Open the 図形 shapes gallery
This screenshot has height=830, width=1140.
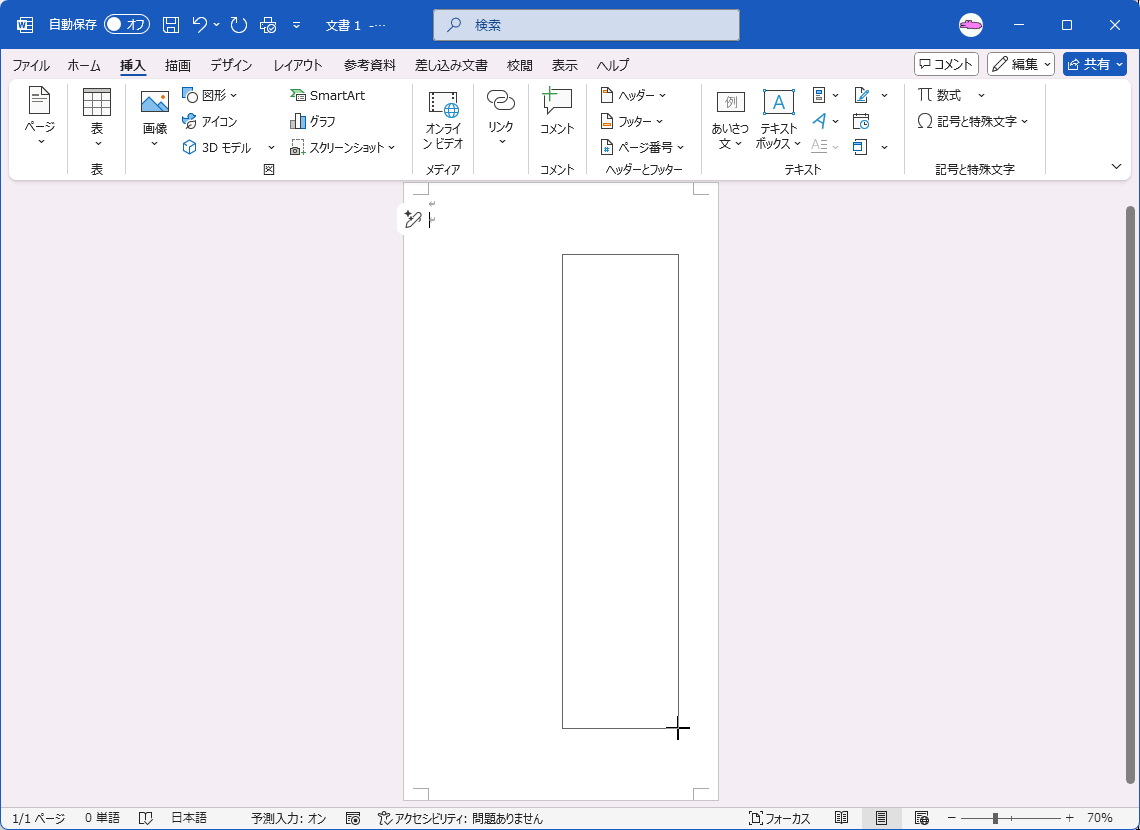209,95
